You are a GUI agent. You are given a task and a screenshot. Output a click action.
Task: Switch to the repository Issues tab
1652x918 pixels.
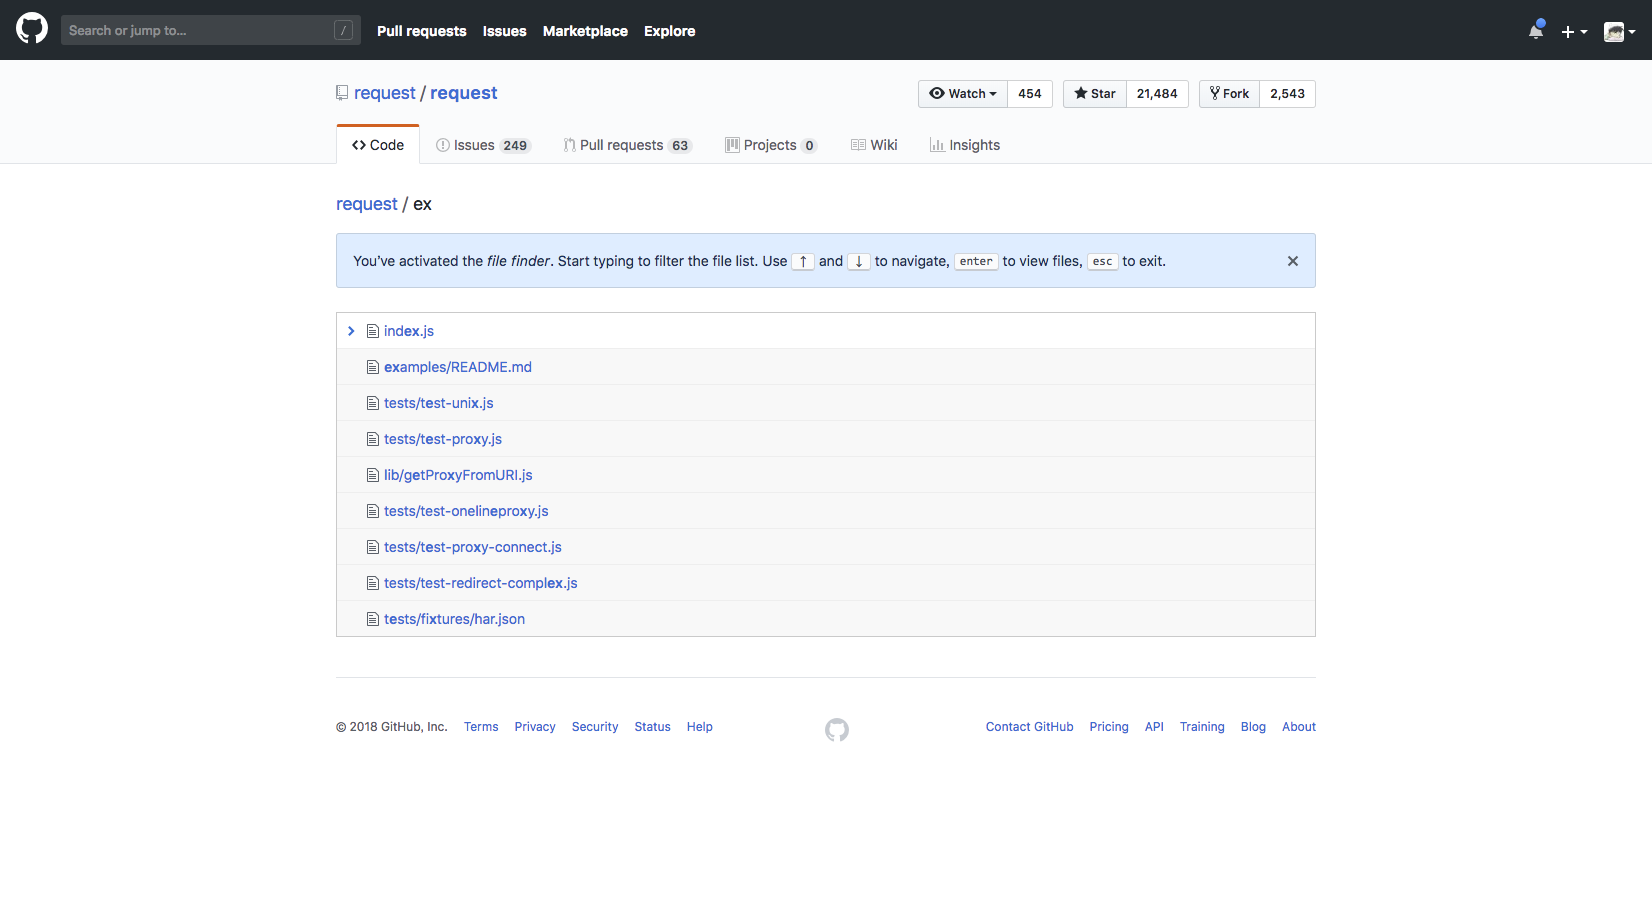pyautogui.click(x=483, y=145)
